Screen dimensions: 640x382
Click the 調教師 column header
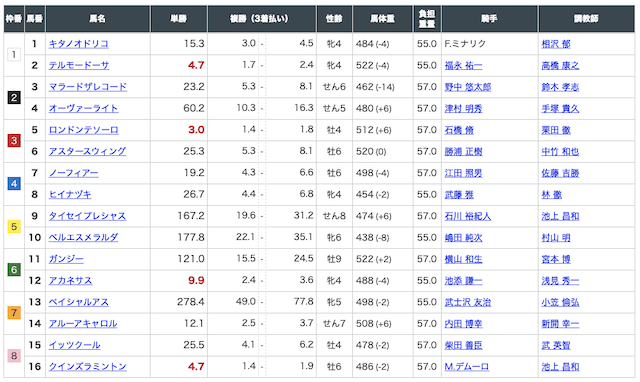[587, 19]
